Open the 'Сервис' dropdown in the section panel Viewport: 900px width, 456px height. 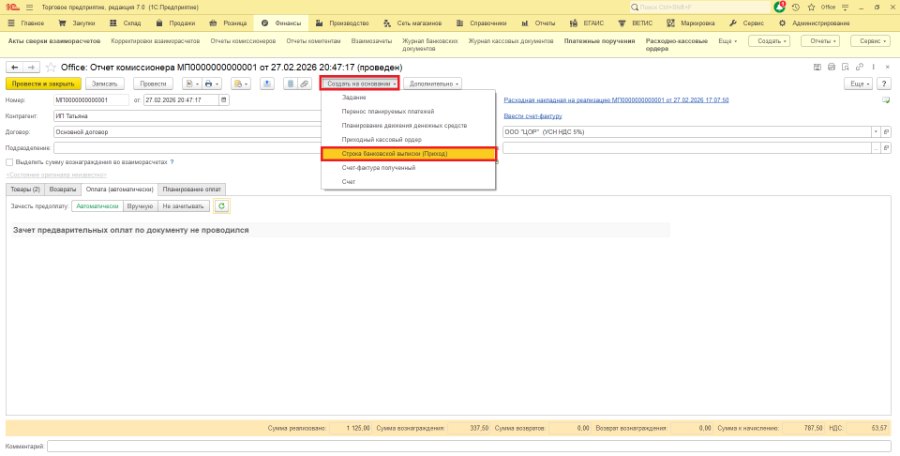871,41
